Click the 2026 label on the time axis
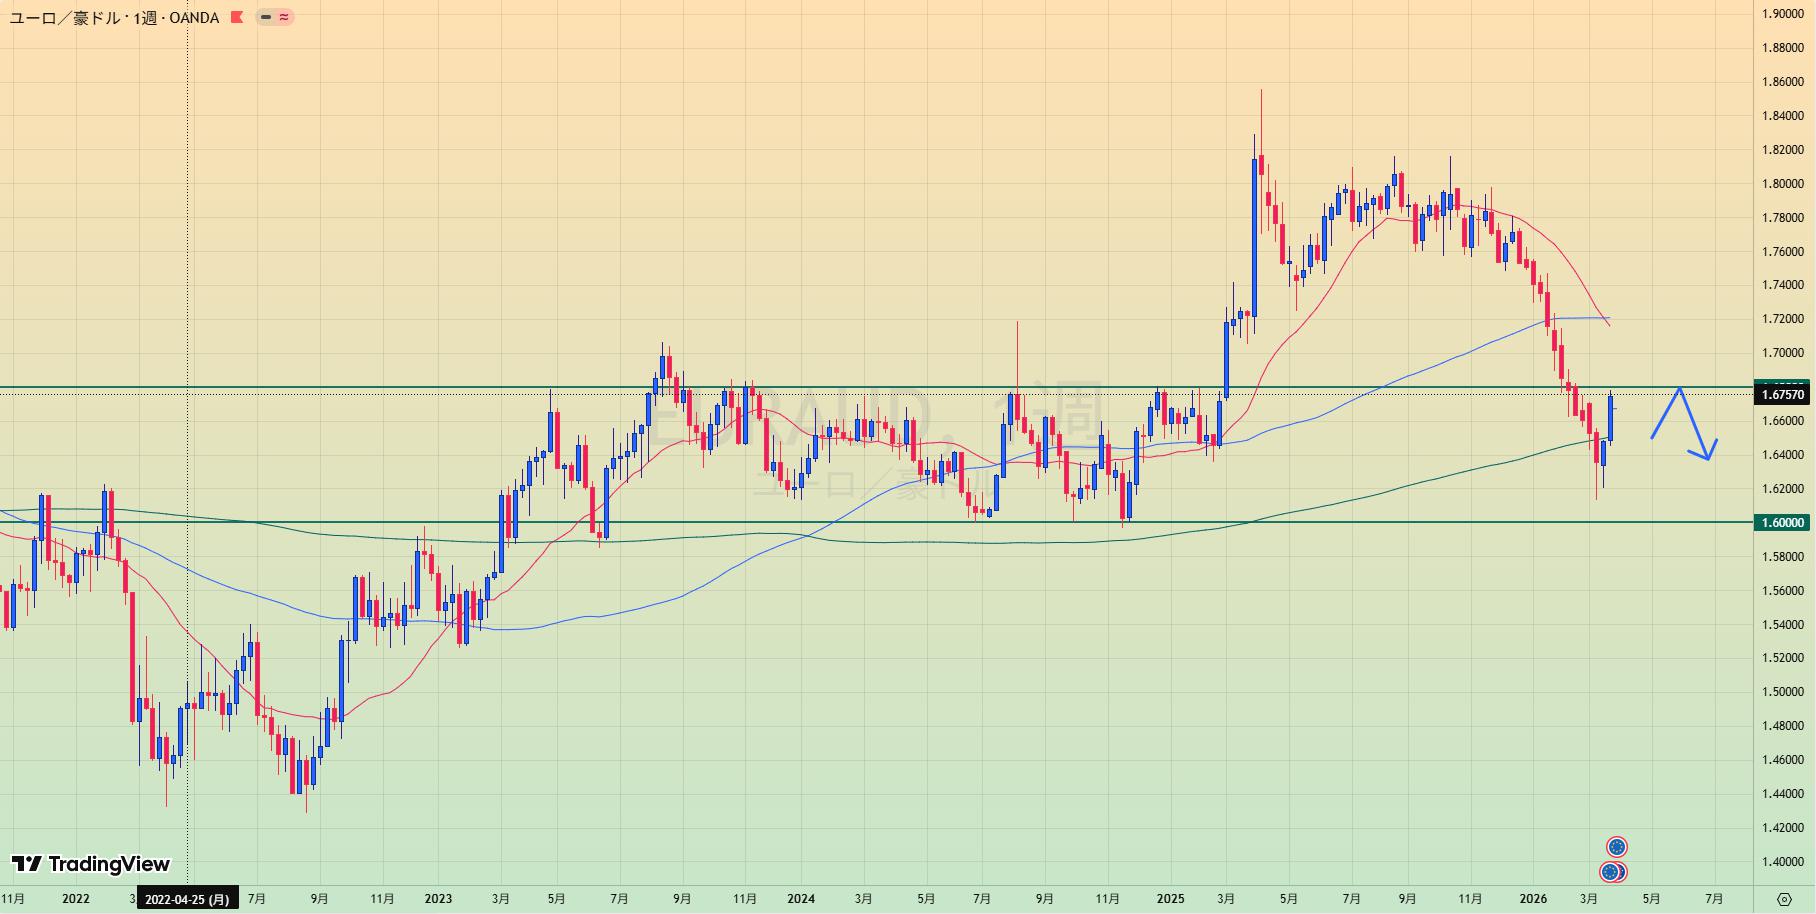The height and width of the screenshot is (914, 1816). click(1531, 899)
